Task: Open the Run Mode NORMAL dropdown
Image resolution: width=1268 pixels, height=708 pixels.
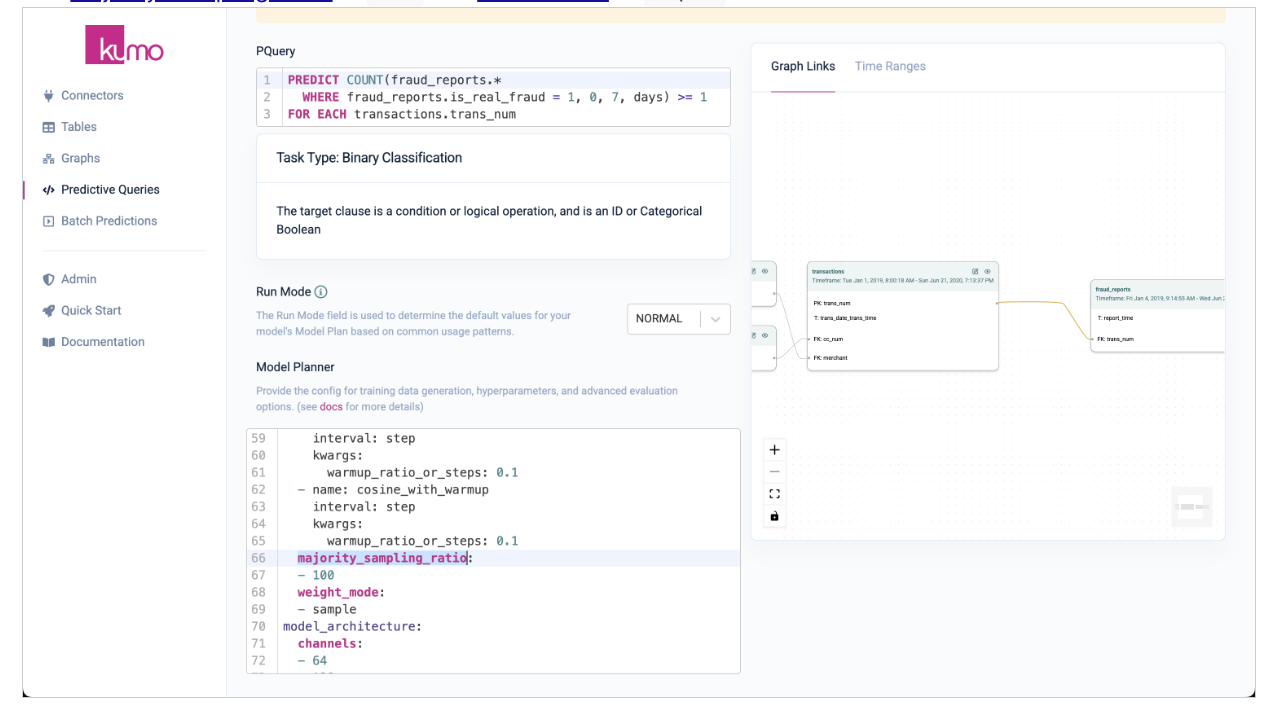Action: point(661,319)
